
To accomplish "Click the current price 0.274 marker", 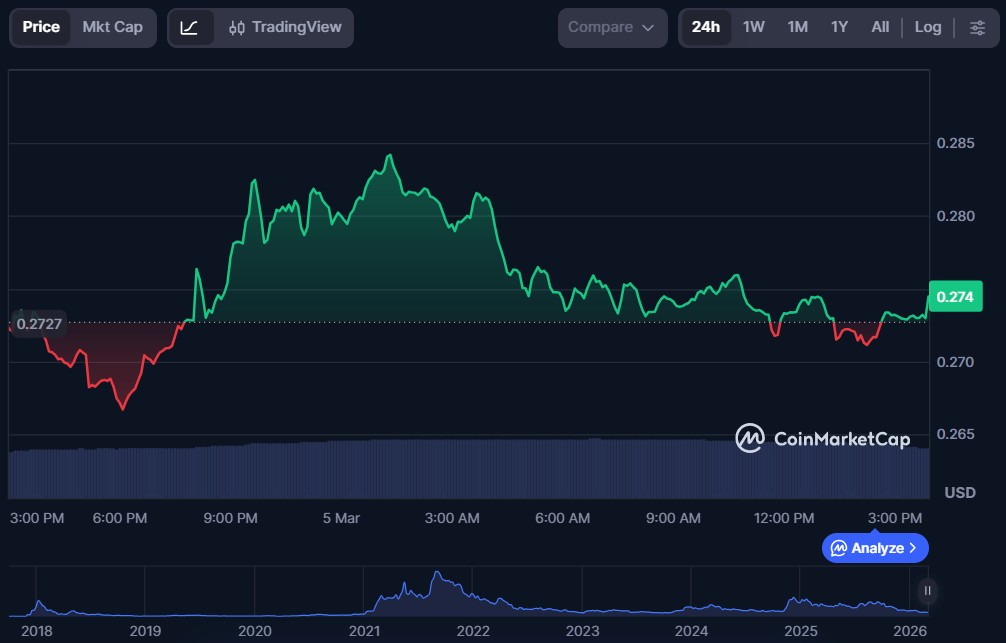I will pyautogui.click(x=954, y=296).
